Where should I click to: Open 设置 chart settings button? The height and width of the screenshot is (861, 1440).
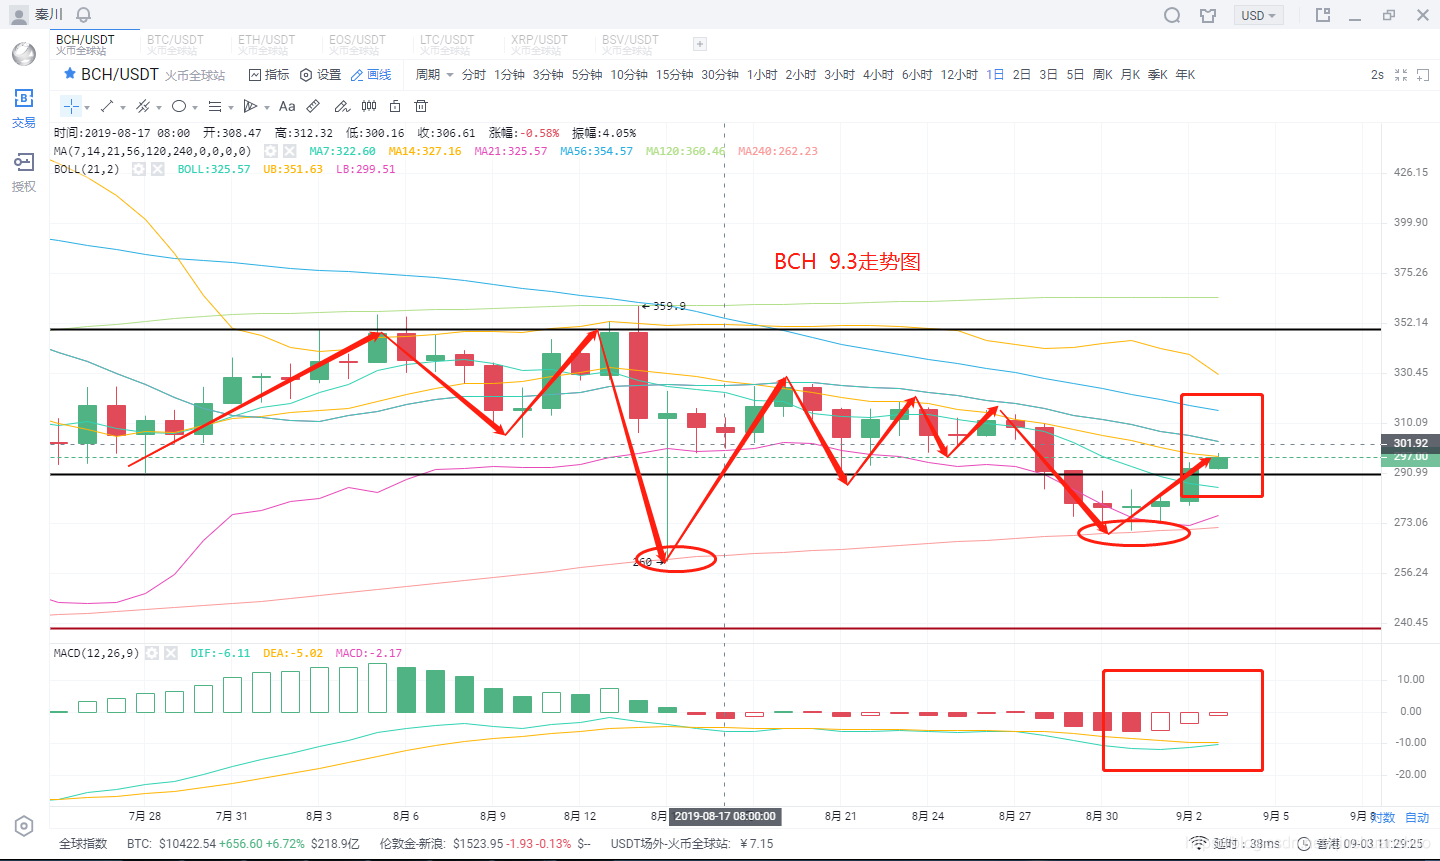pos(320,75)
